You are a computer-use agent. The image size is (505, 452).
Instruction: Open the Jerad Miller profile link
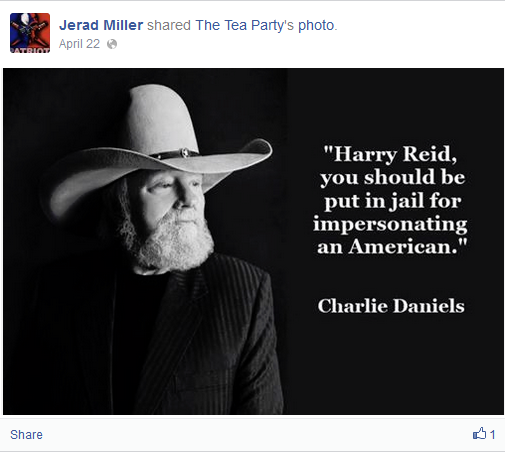(x=101, y=25)
